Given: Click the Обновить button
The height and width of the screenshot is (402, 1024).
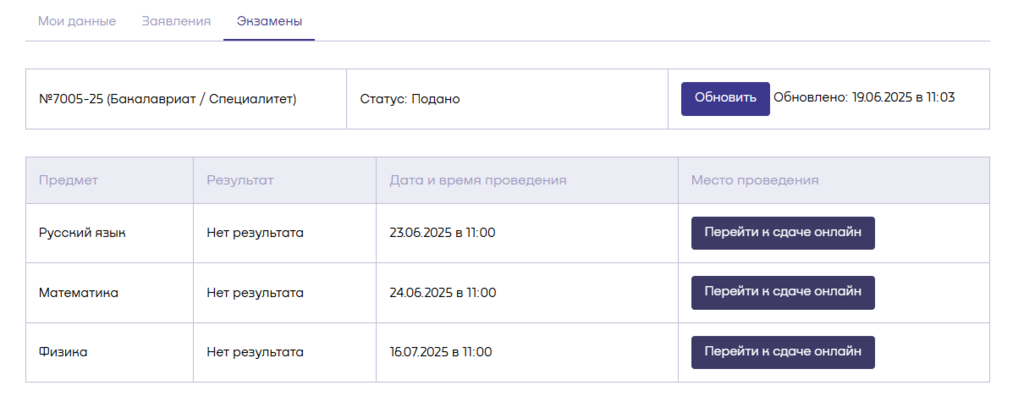Looking at the screenshot, I should pyautogui.click(x=725, y=99).
